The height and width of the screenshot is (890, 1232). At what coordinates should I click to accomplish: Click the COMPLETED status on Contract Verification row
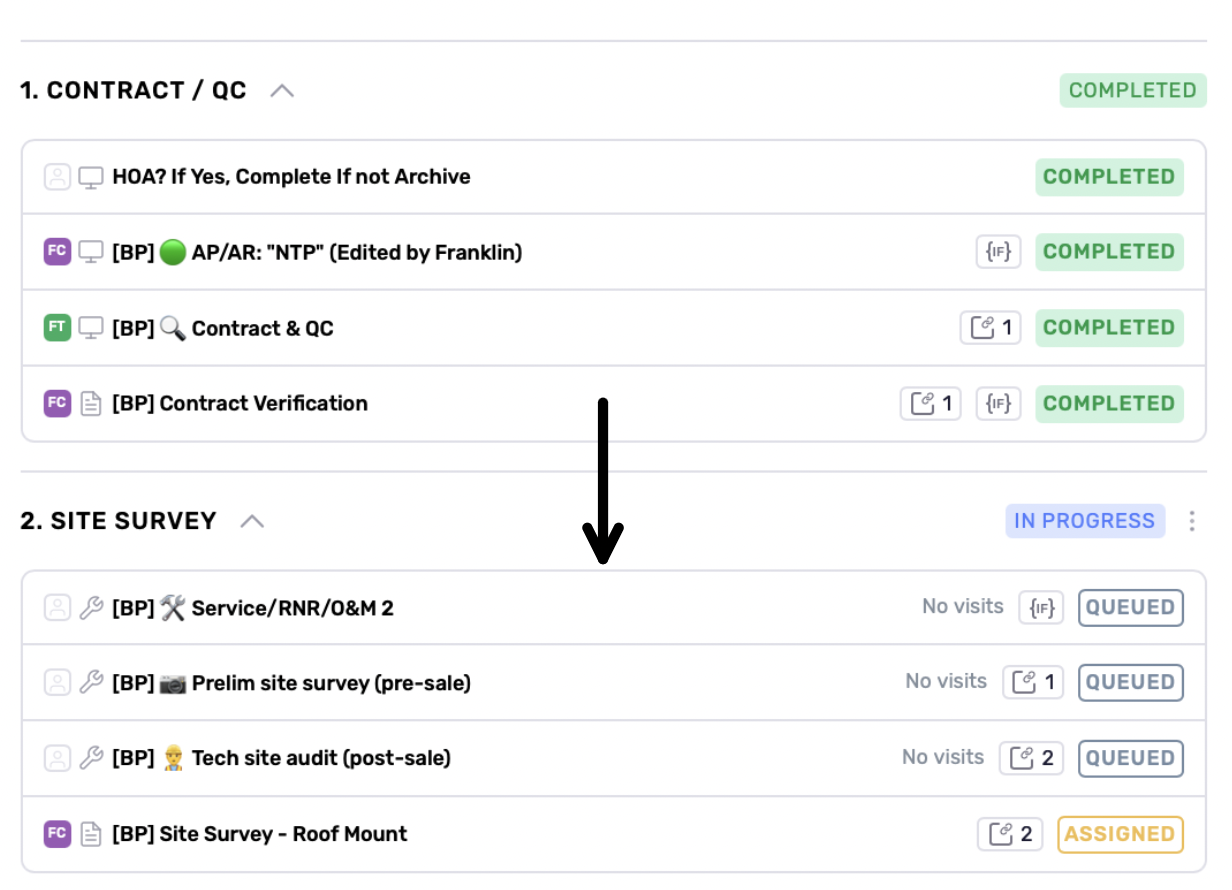pos(1109,404)
